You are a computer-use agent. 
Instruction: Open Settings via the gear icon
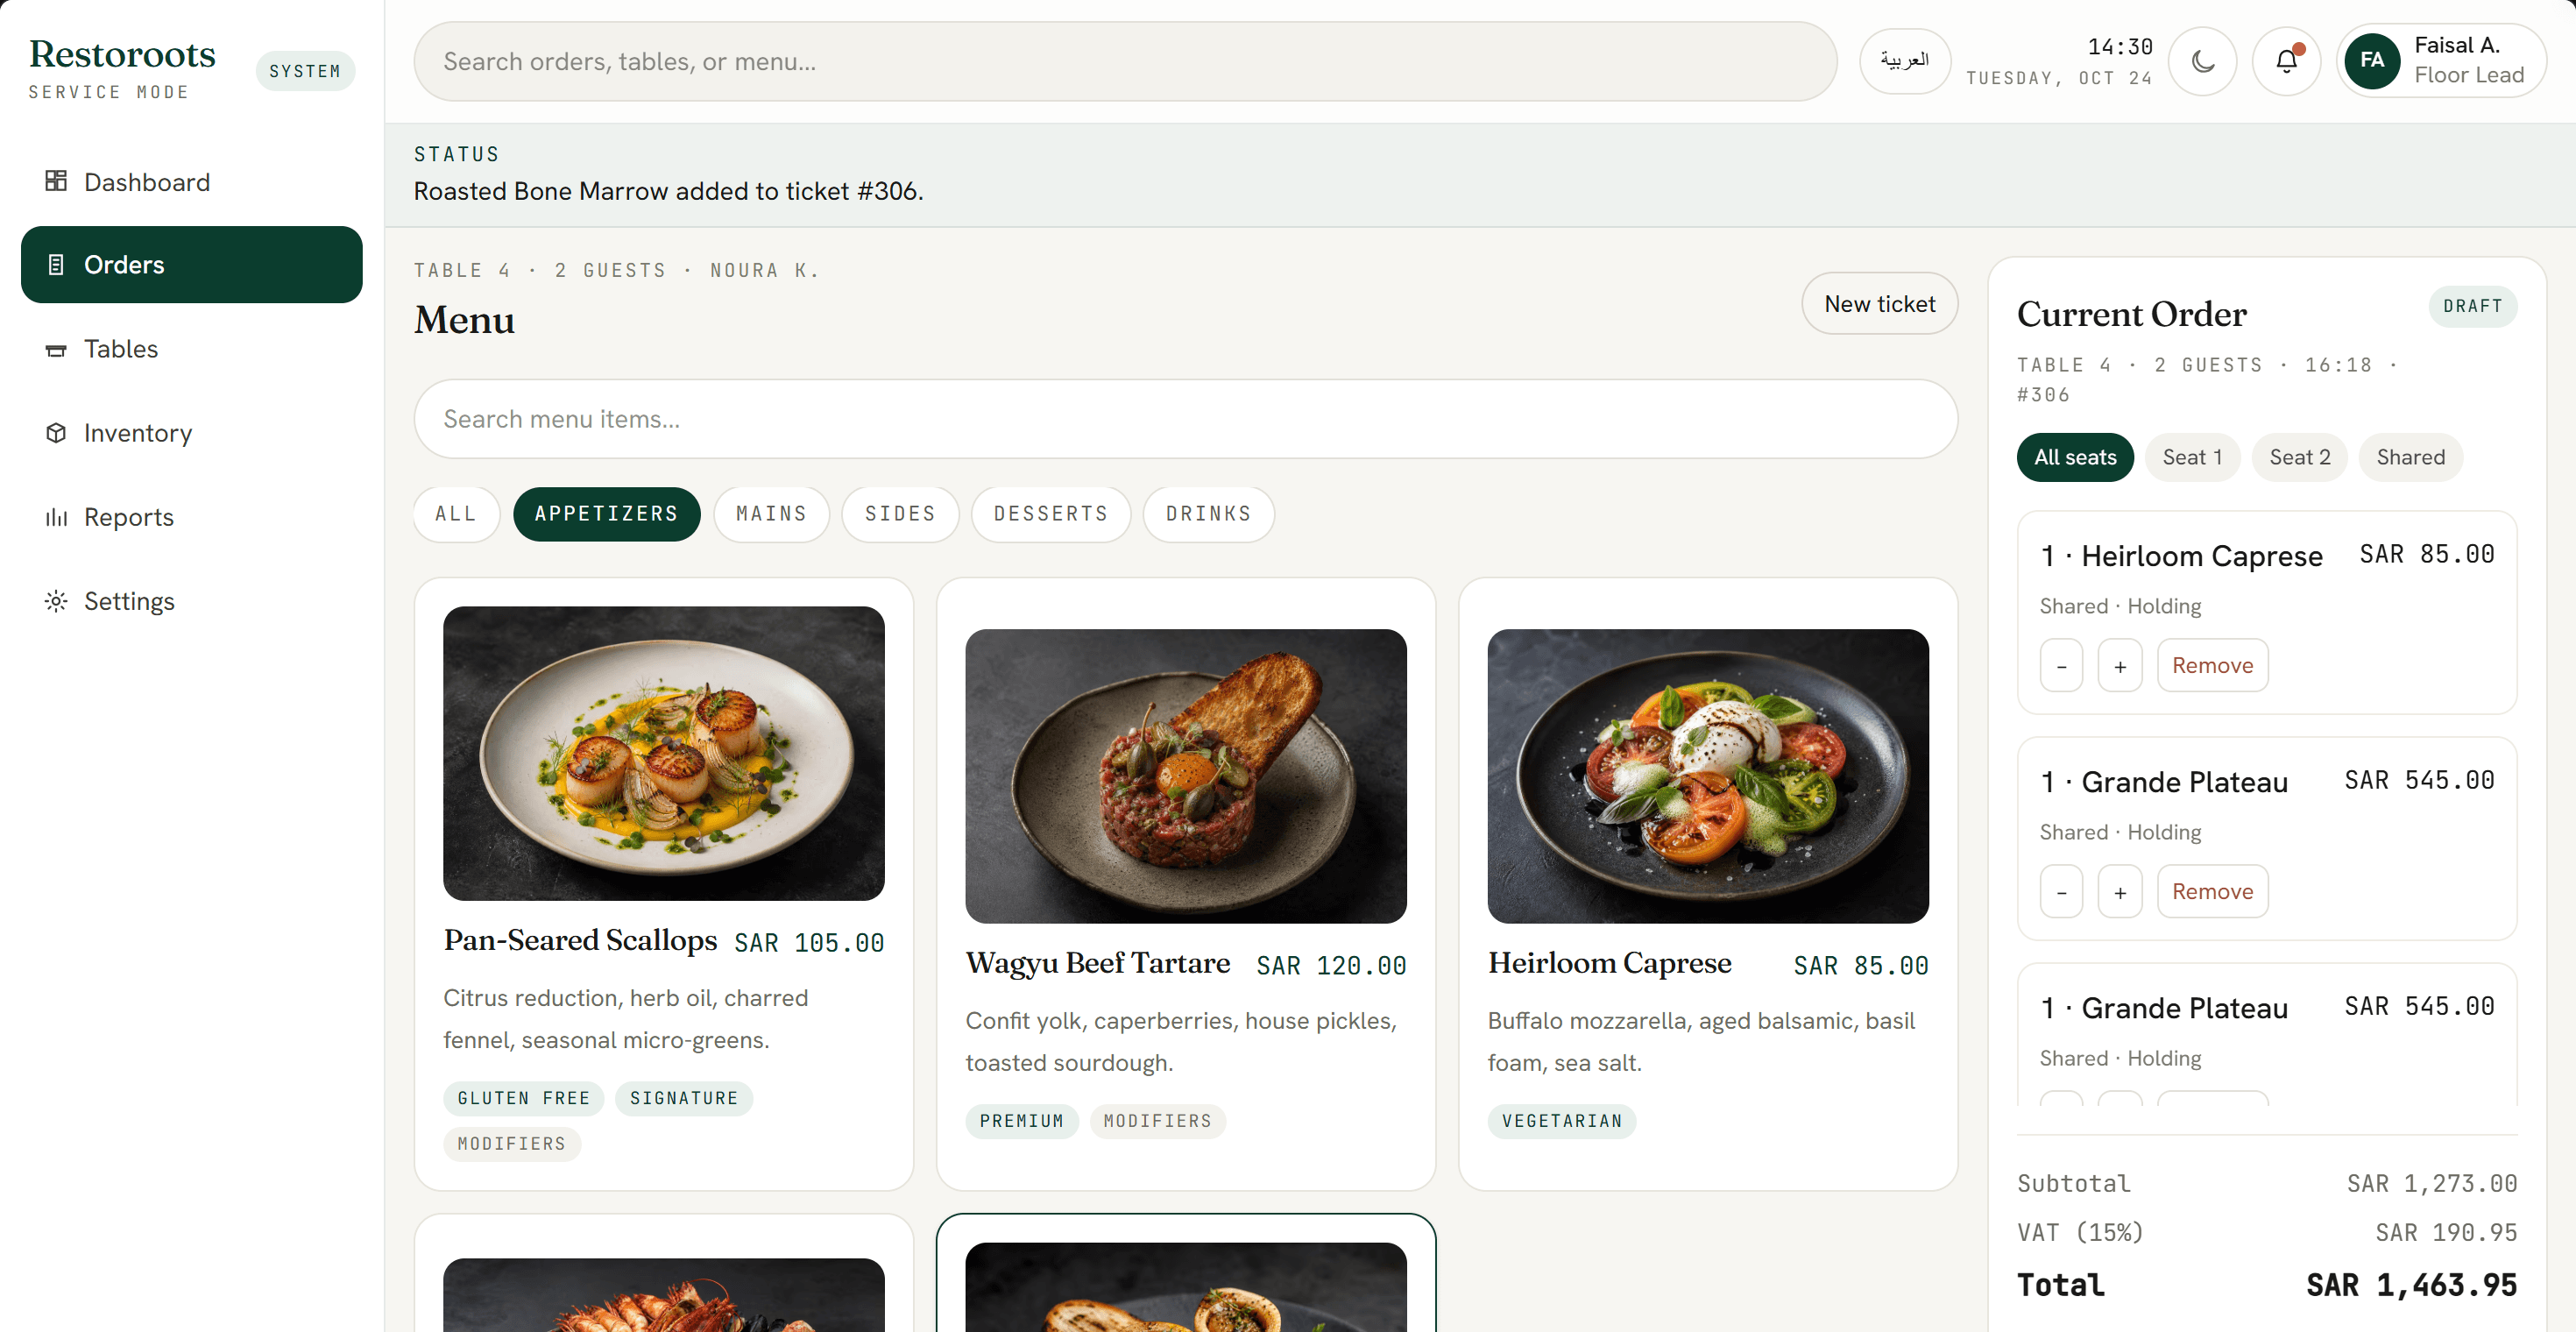[56, 601]
